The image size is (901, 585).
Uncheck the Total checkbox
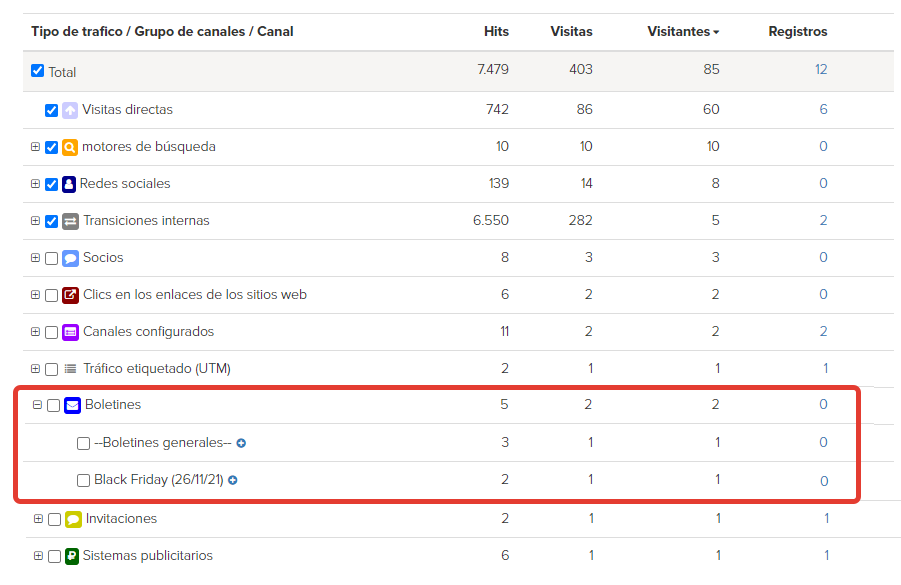[37, 71]
